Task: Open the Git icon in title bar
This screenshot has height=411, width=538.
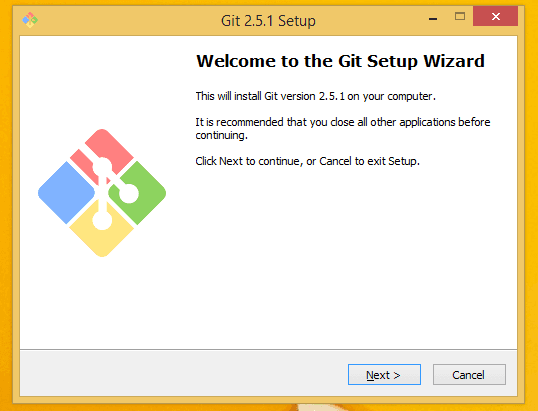Action: pyautogui.click(x=30, y=20)
